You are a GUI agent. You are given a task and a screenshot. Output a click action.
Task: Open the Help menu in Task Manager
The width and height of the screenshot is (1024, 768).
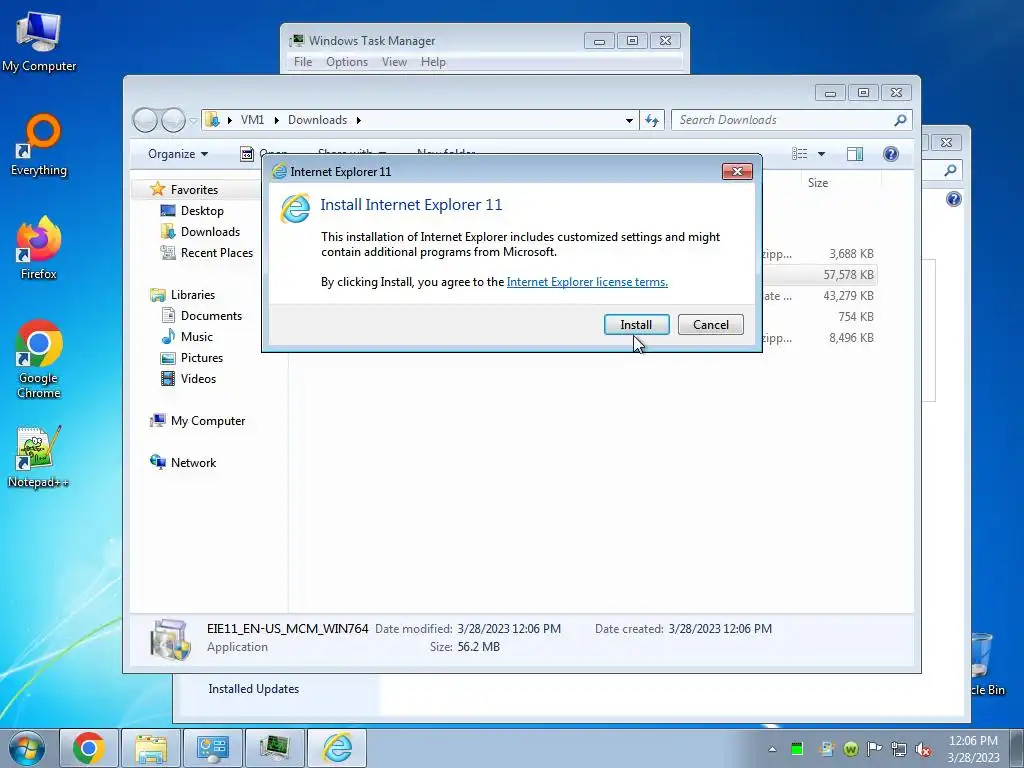(433, 62)
